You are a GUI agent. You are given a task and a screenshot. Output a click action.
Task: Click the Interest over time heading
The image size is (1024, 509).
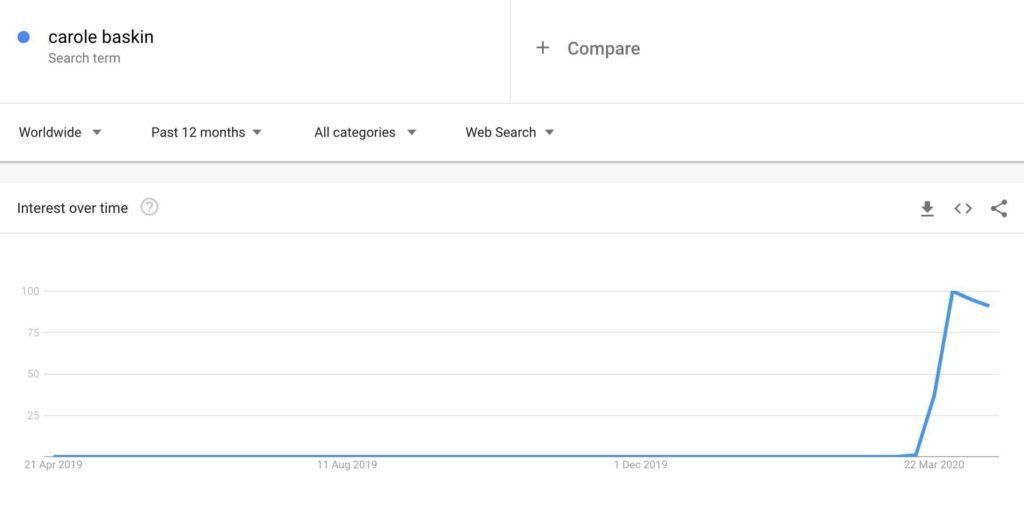coord(72,208)
